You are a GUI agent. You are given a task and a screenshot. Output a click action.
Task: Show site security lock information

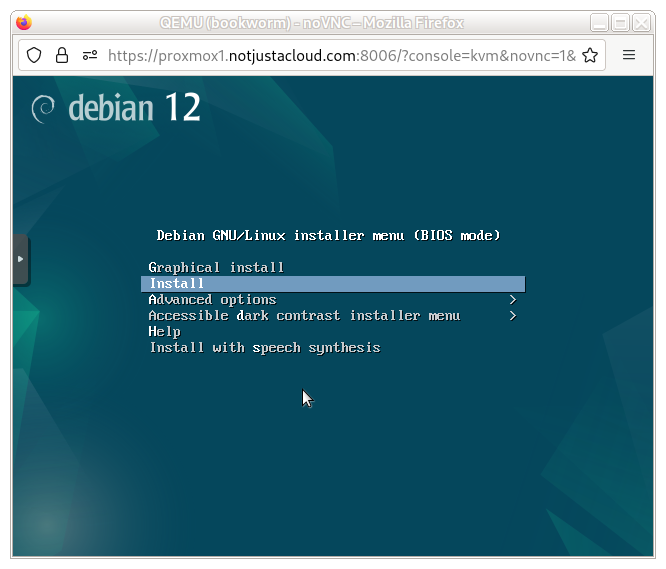62,55
